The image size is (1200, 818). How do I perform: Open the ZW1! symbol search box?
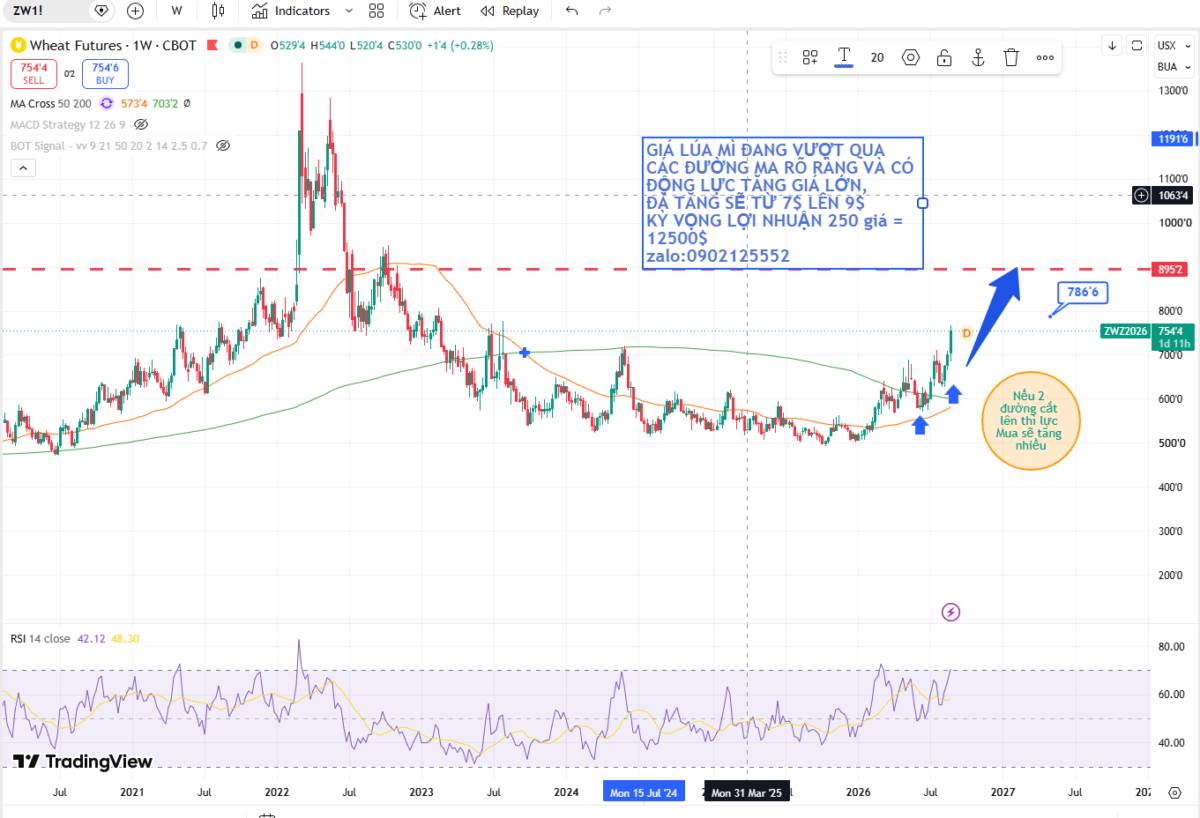58,11
